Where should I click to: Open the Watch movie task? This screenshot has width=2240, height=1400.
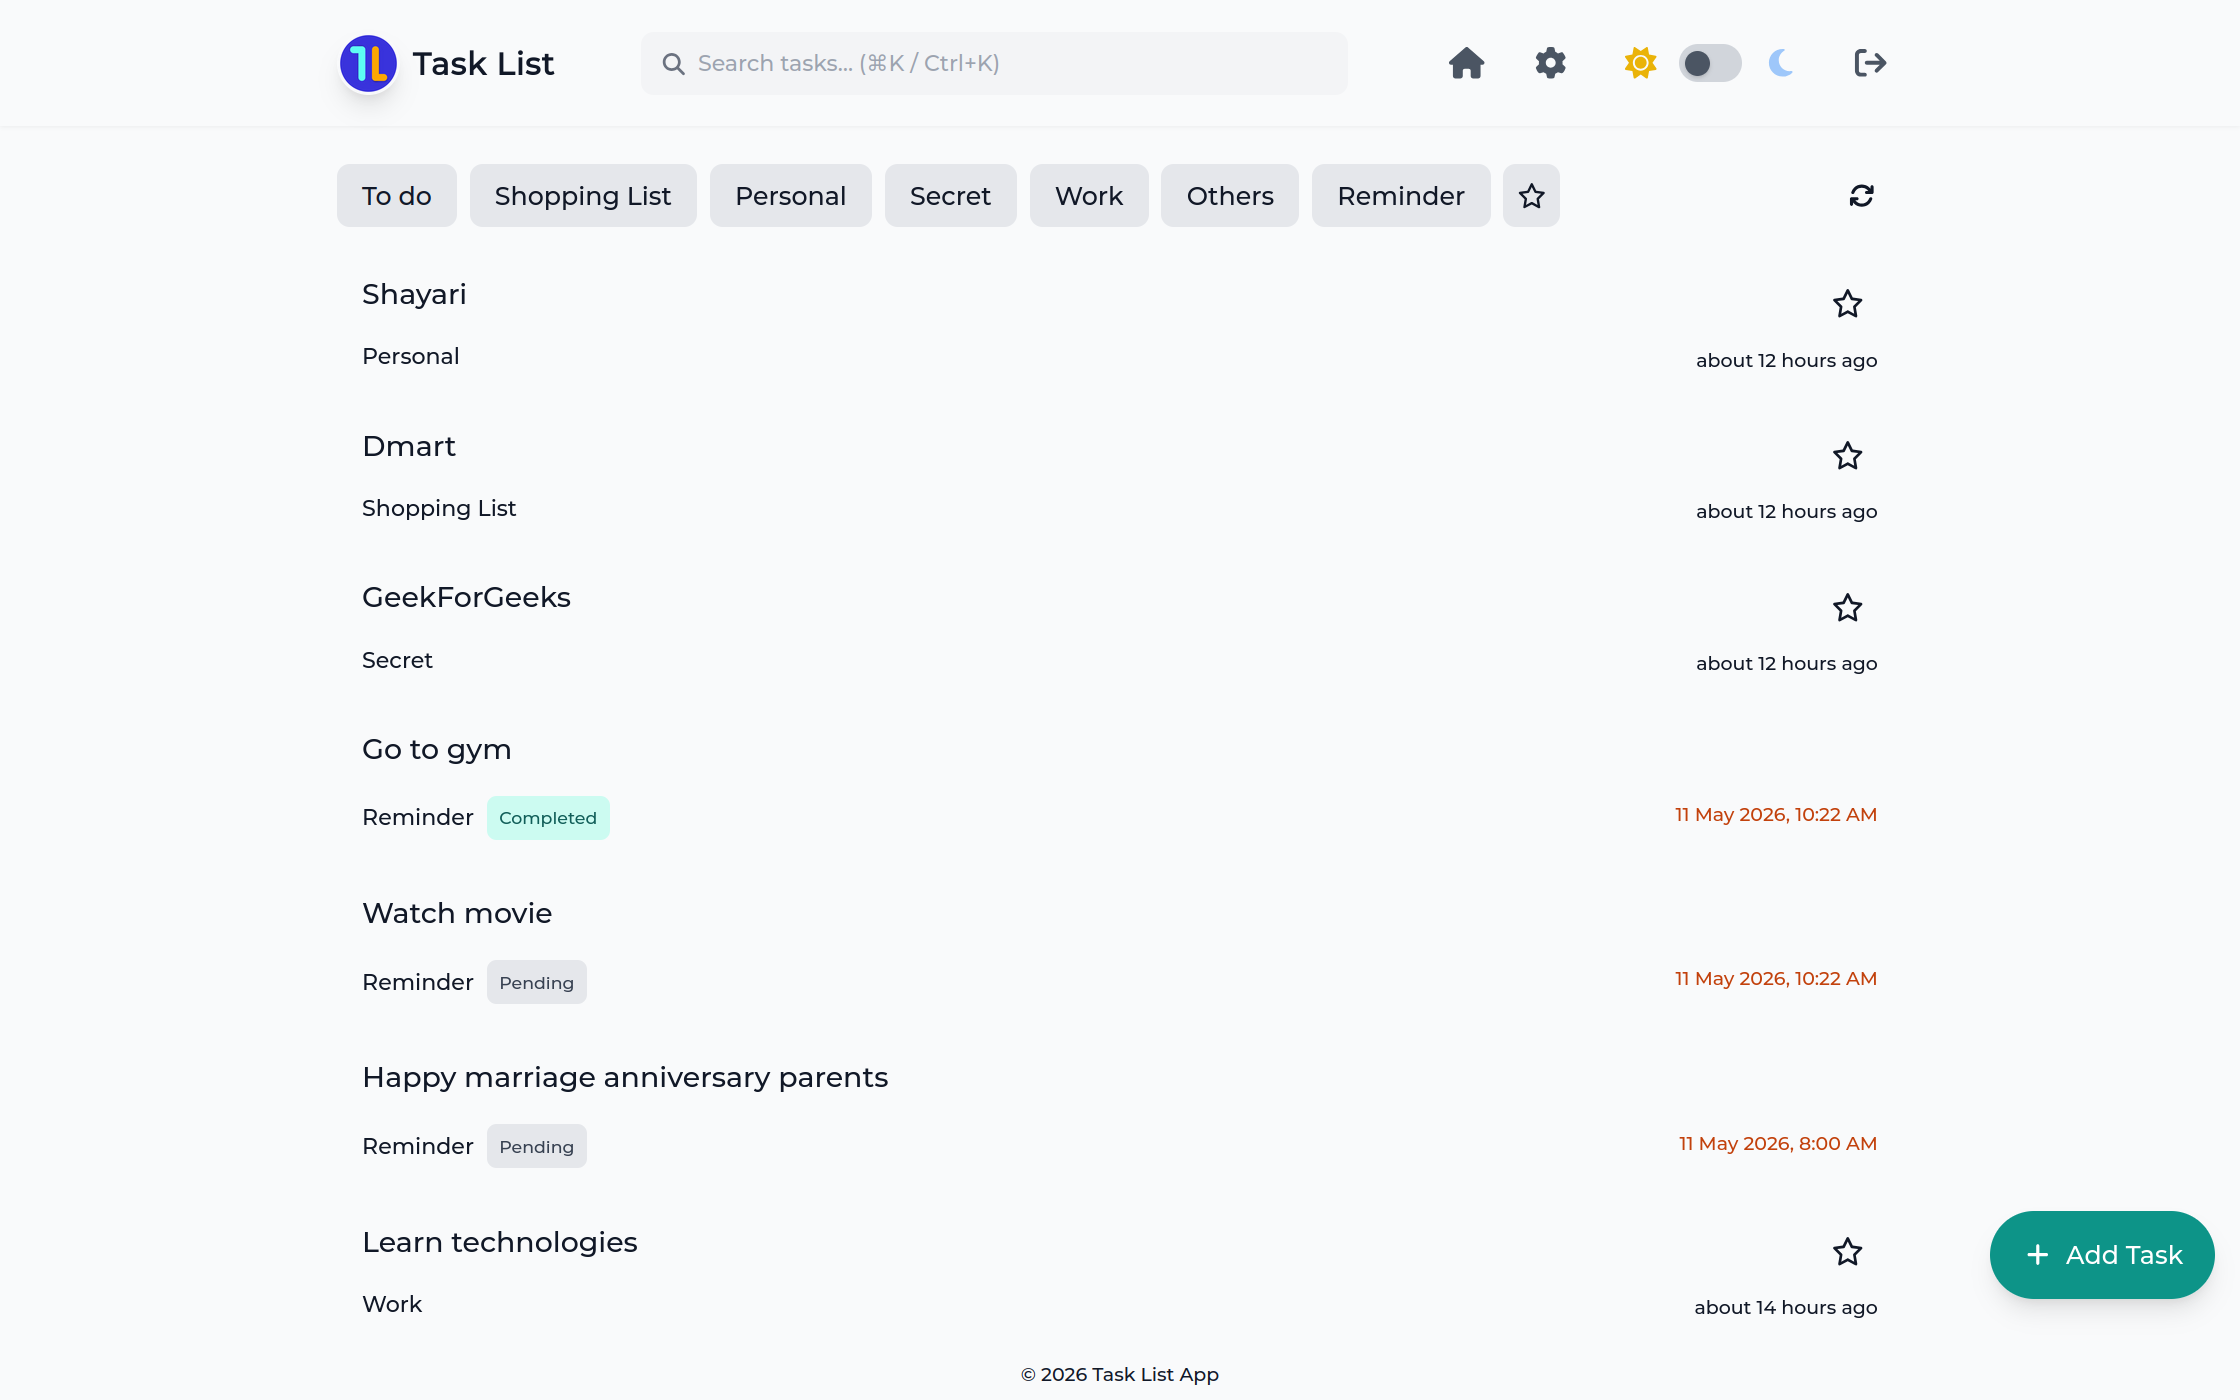pos(457,913)
